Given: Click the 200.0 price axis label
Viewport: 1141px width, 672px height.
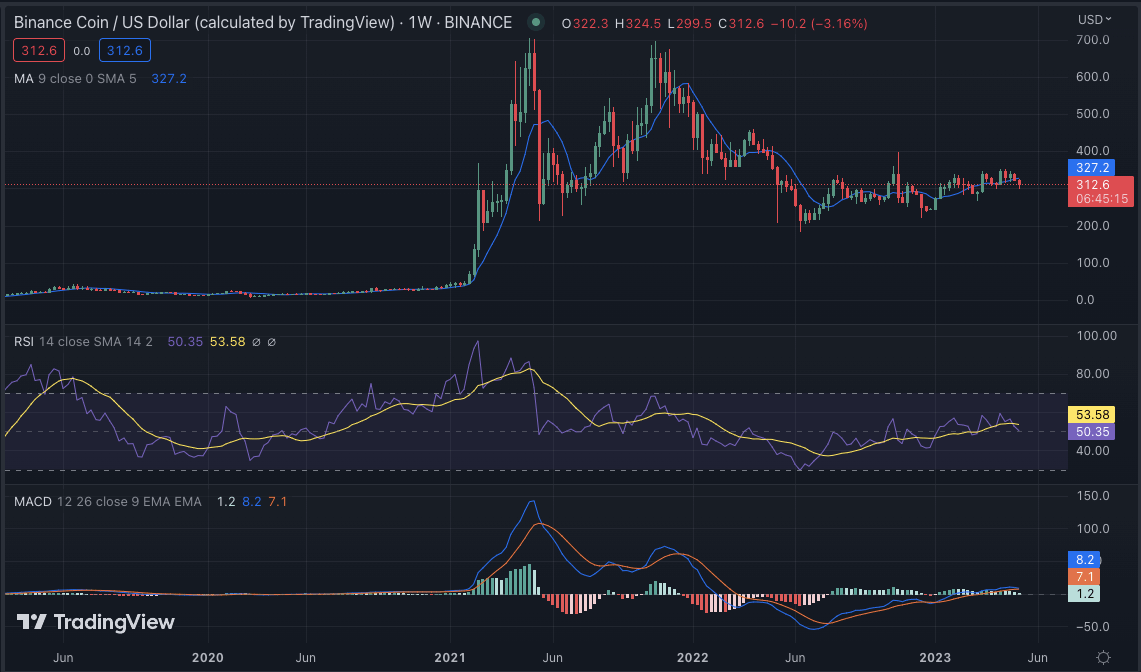Looking at the screenshot, I should 1093,226.
